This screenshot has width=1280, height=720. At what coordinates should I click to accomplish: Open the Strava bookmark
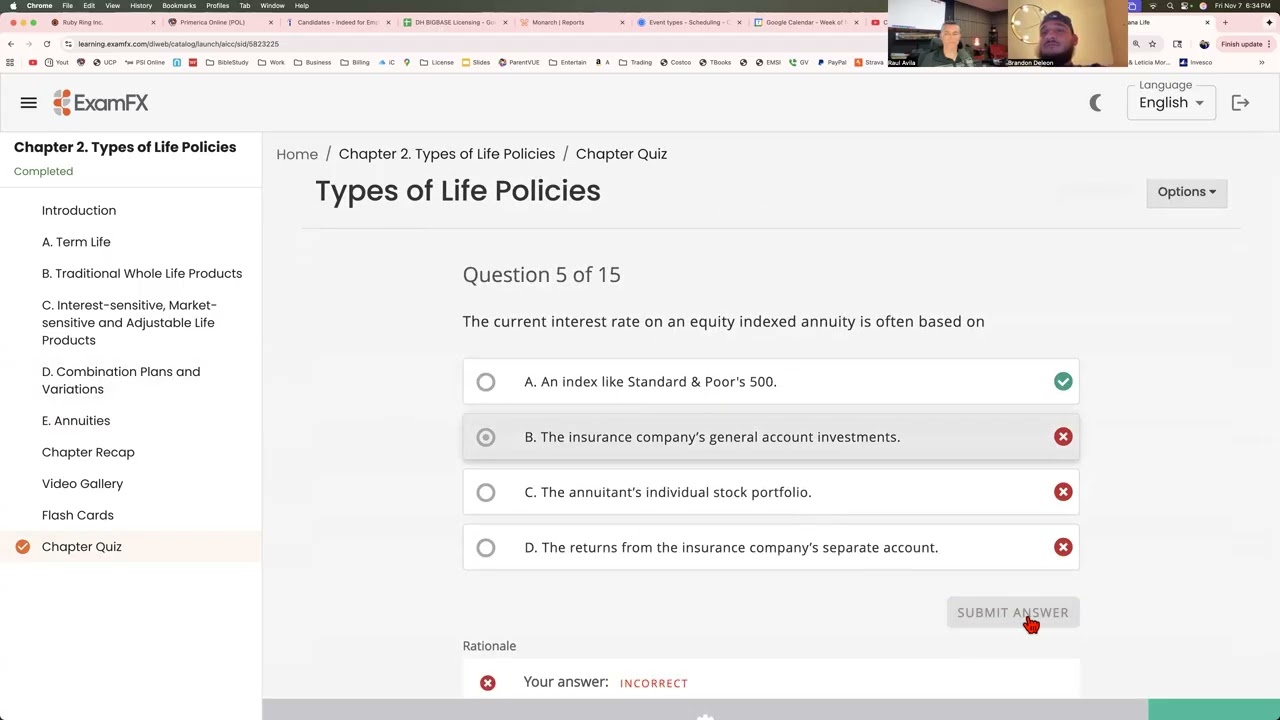[869, 62]
